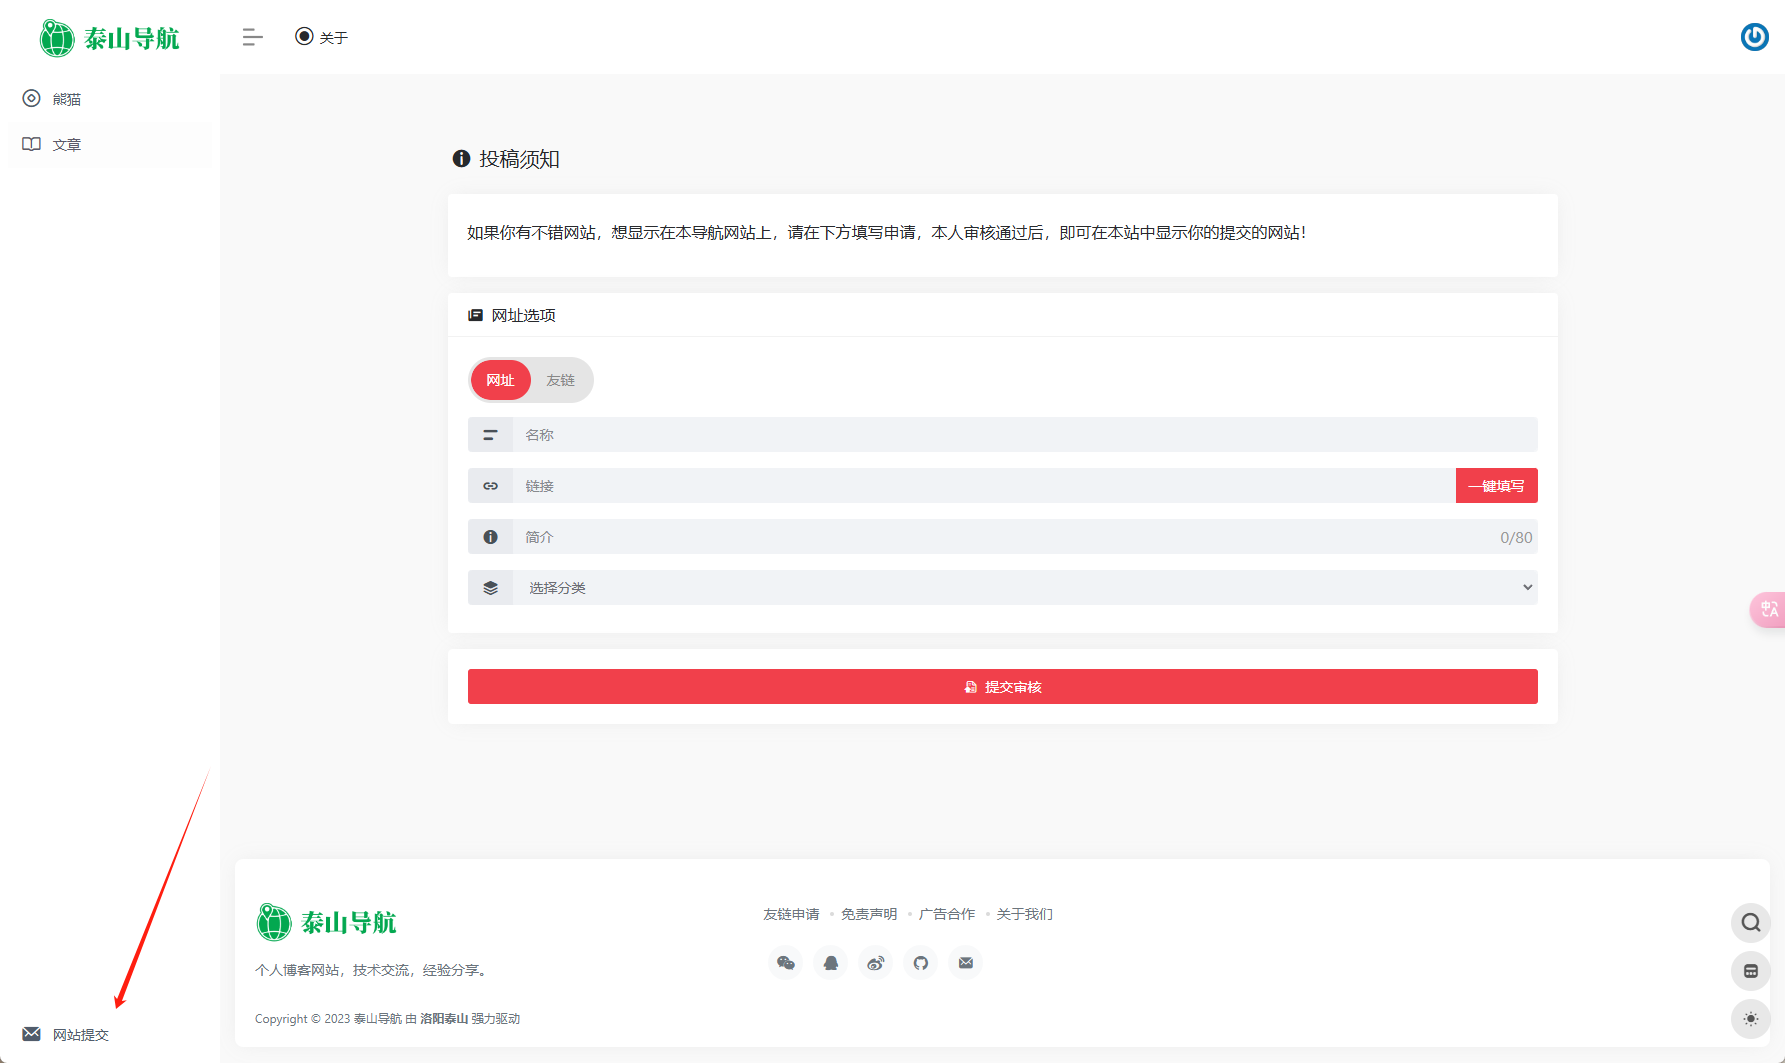Open the 关于 menu item
The height and width of the screenshot is (1063, 1785).
pos(321,37)
